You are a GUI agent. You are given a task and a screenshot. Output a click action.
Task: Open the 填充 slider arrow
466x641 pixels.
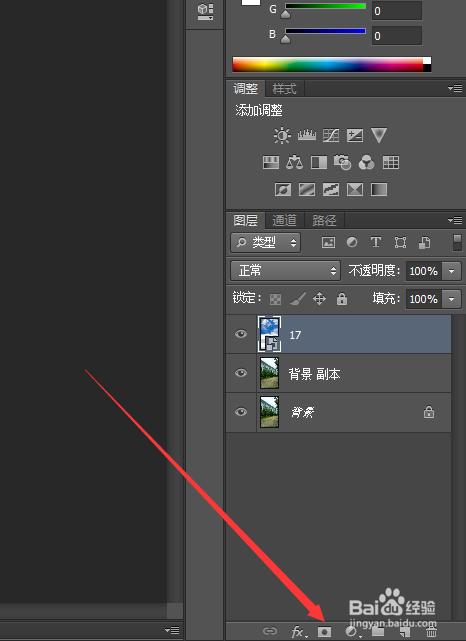point(452,299)
